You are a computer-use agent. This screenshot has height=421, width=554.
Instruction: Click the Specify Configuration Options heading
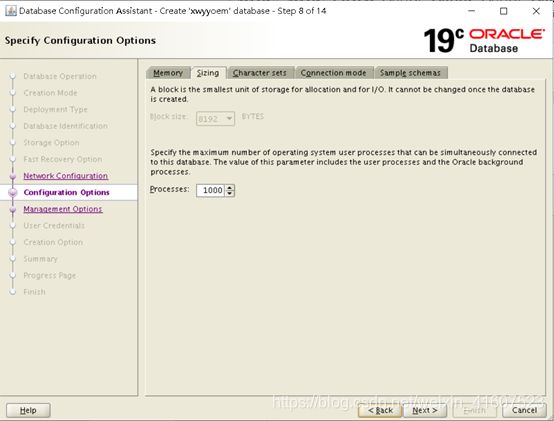[80, 40]
